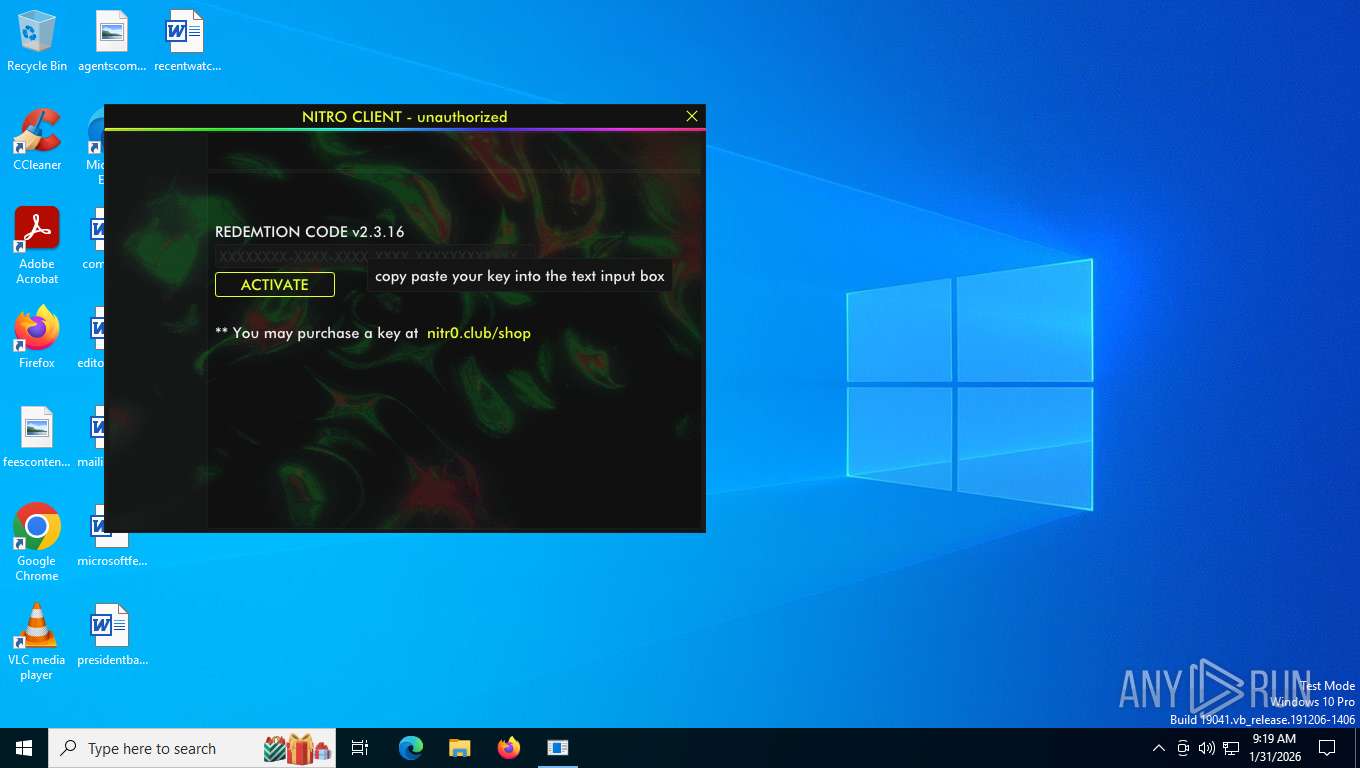Open the Windows Start menu
The image size is (1360, 768).
point(24,748)
